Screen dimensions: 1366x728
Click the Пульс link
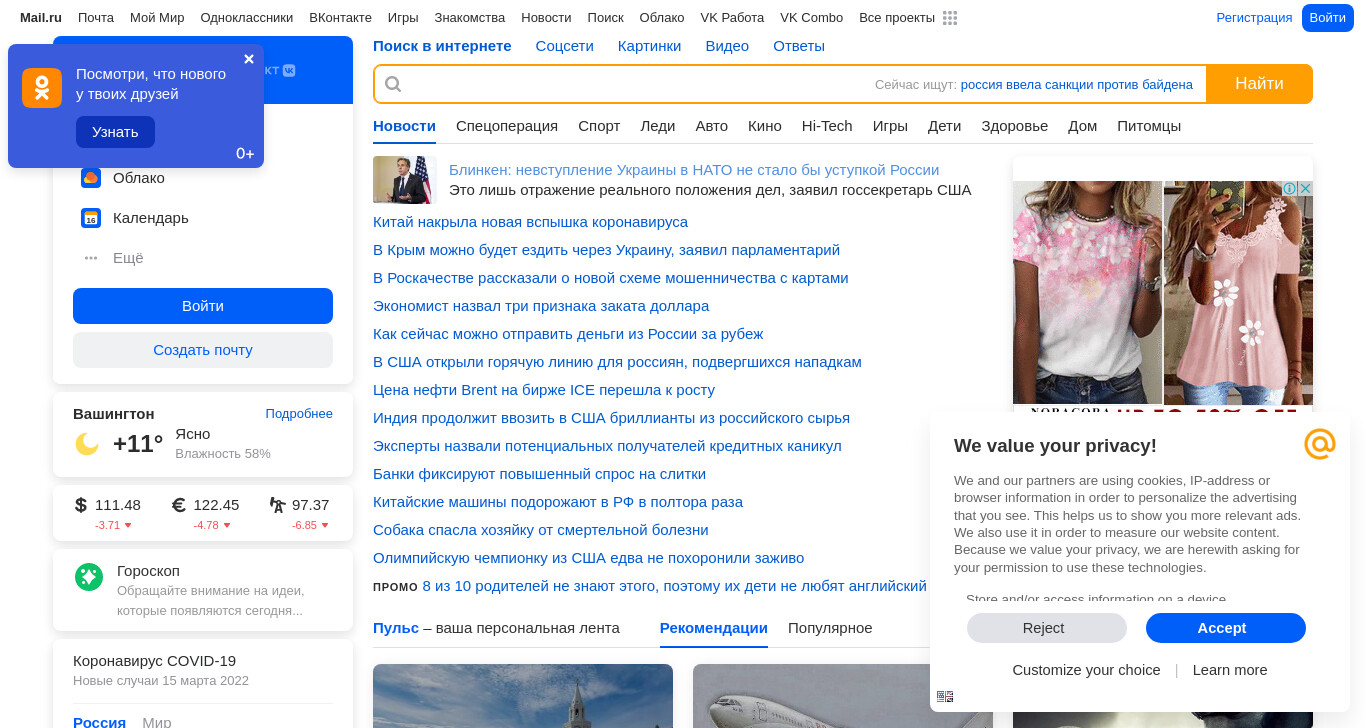coord(396,628)
